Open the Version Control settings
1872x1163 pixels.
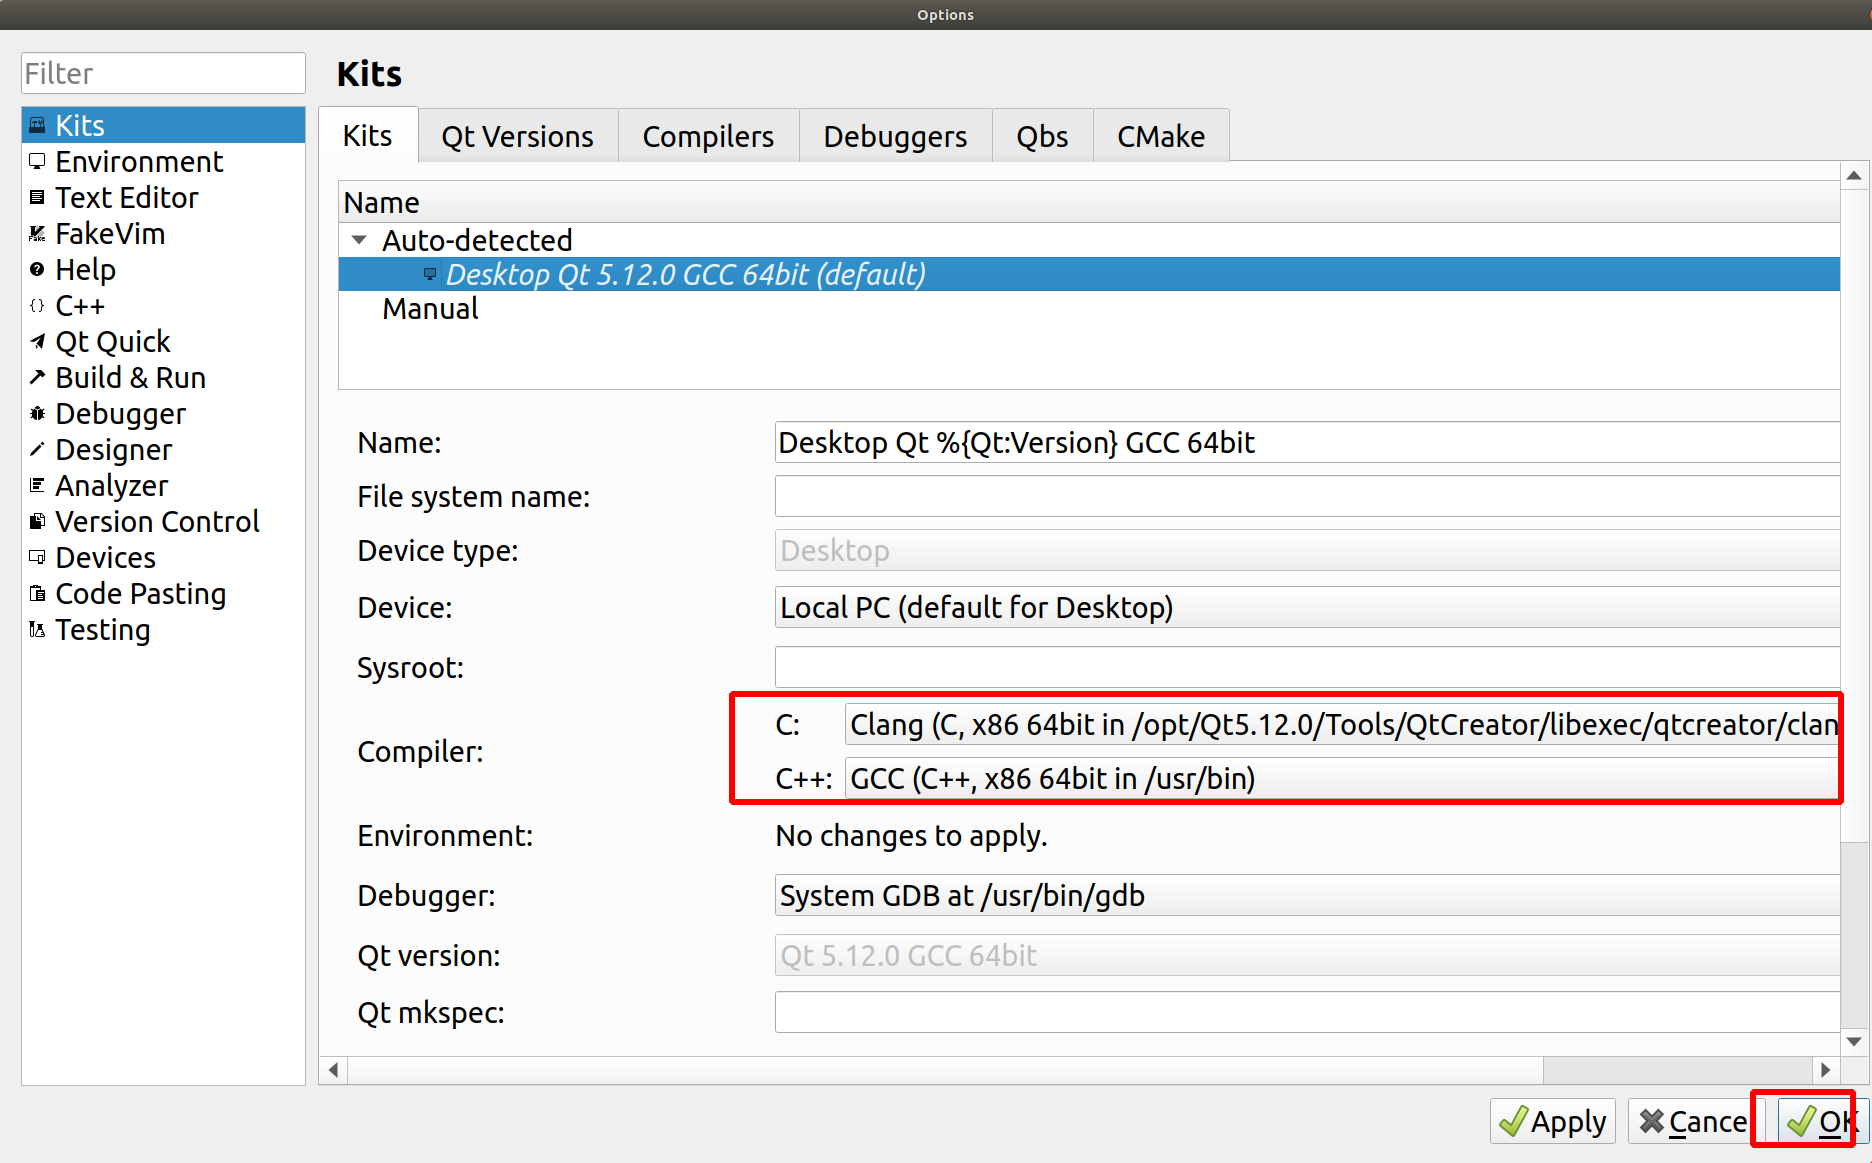point(156,521)
